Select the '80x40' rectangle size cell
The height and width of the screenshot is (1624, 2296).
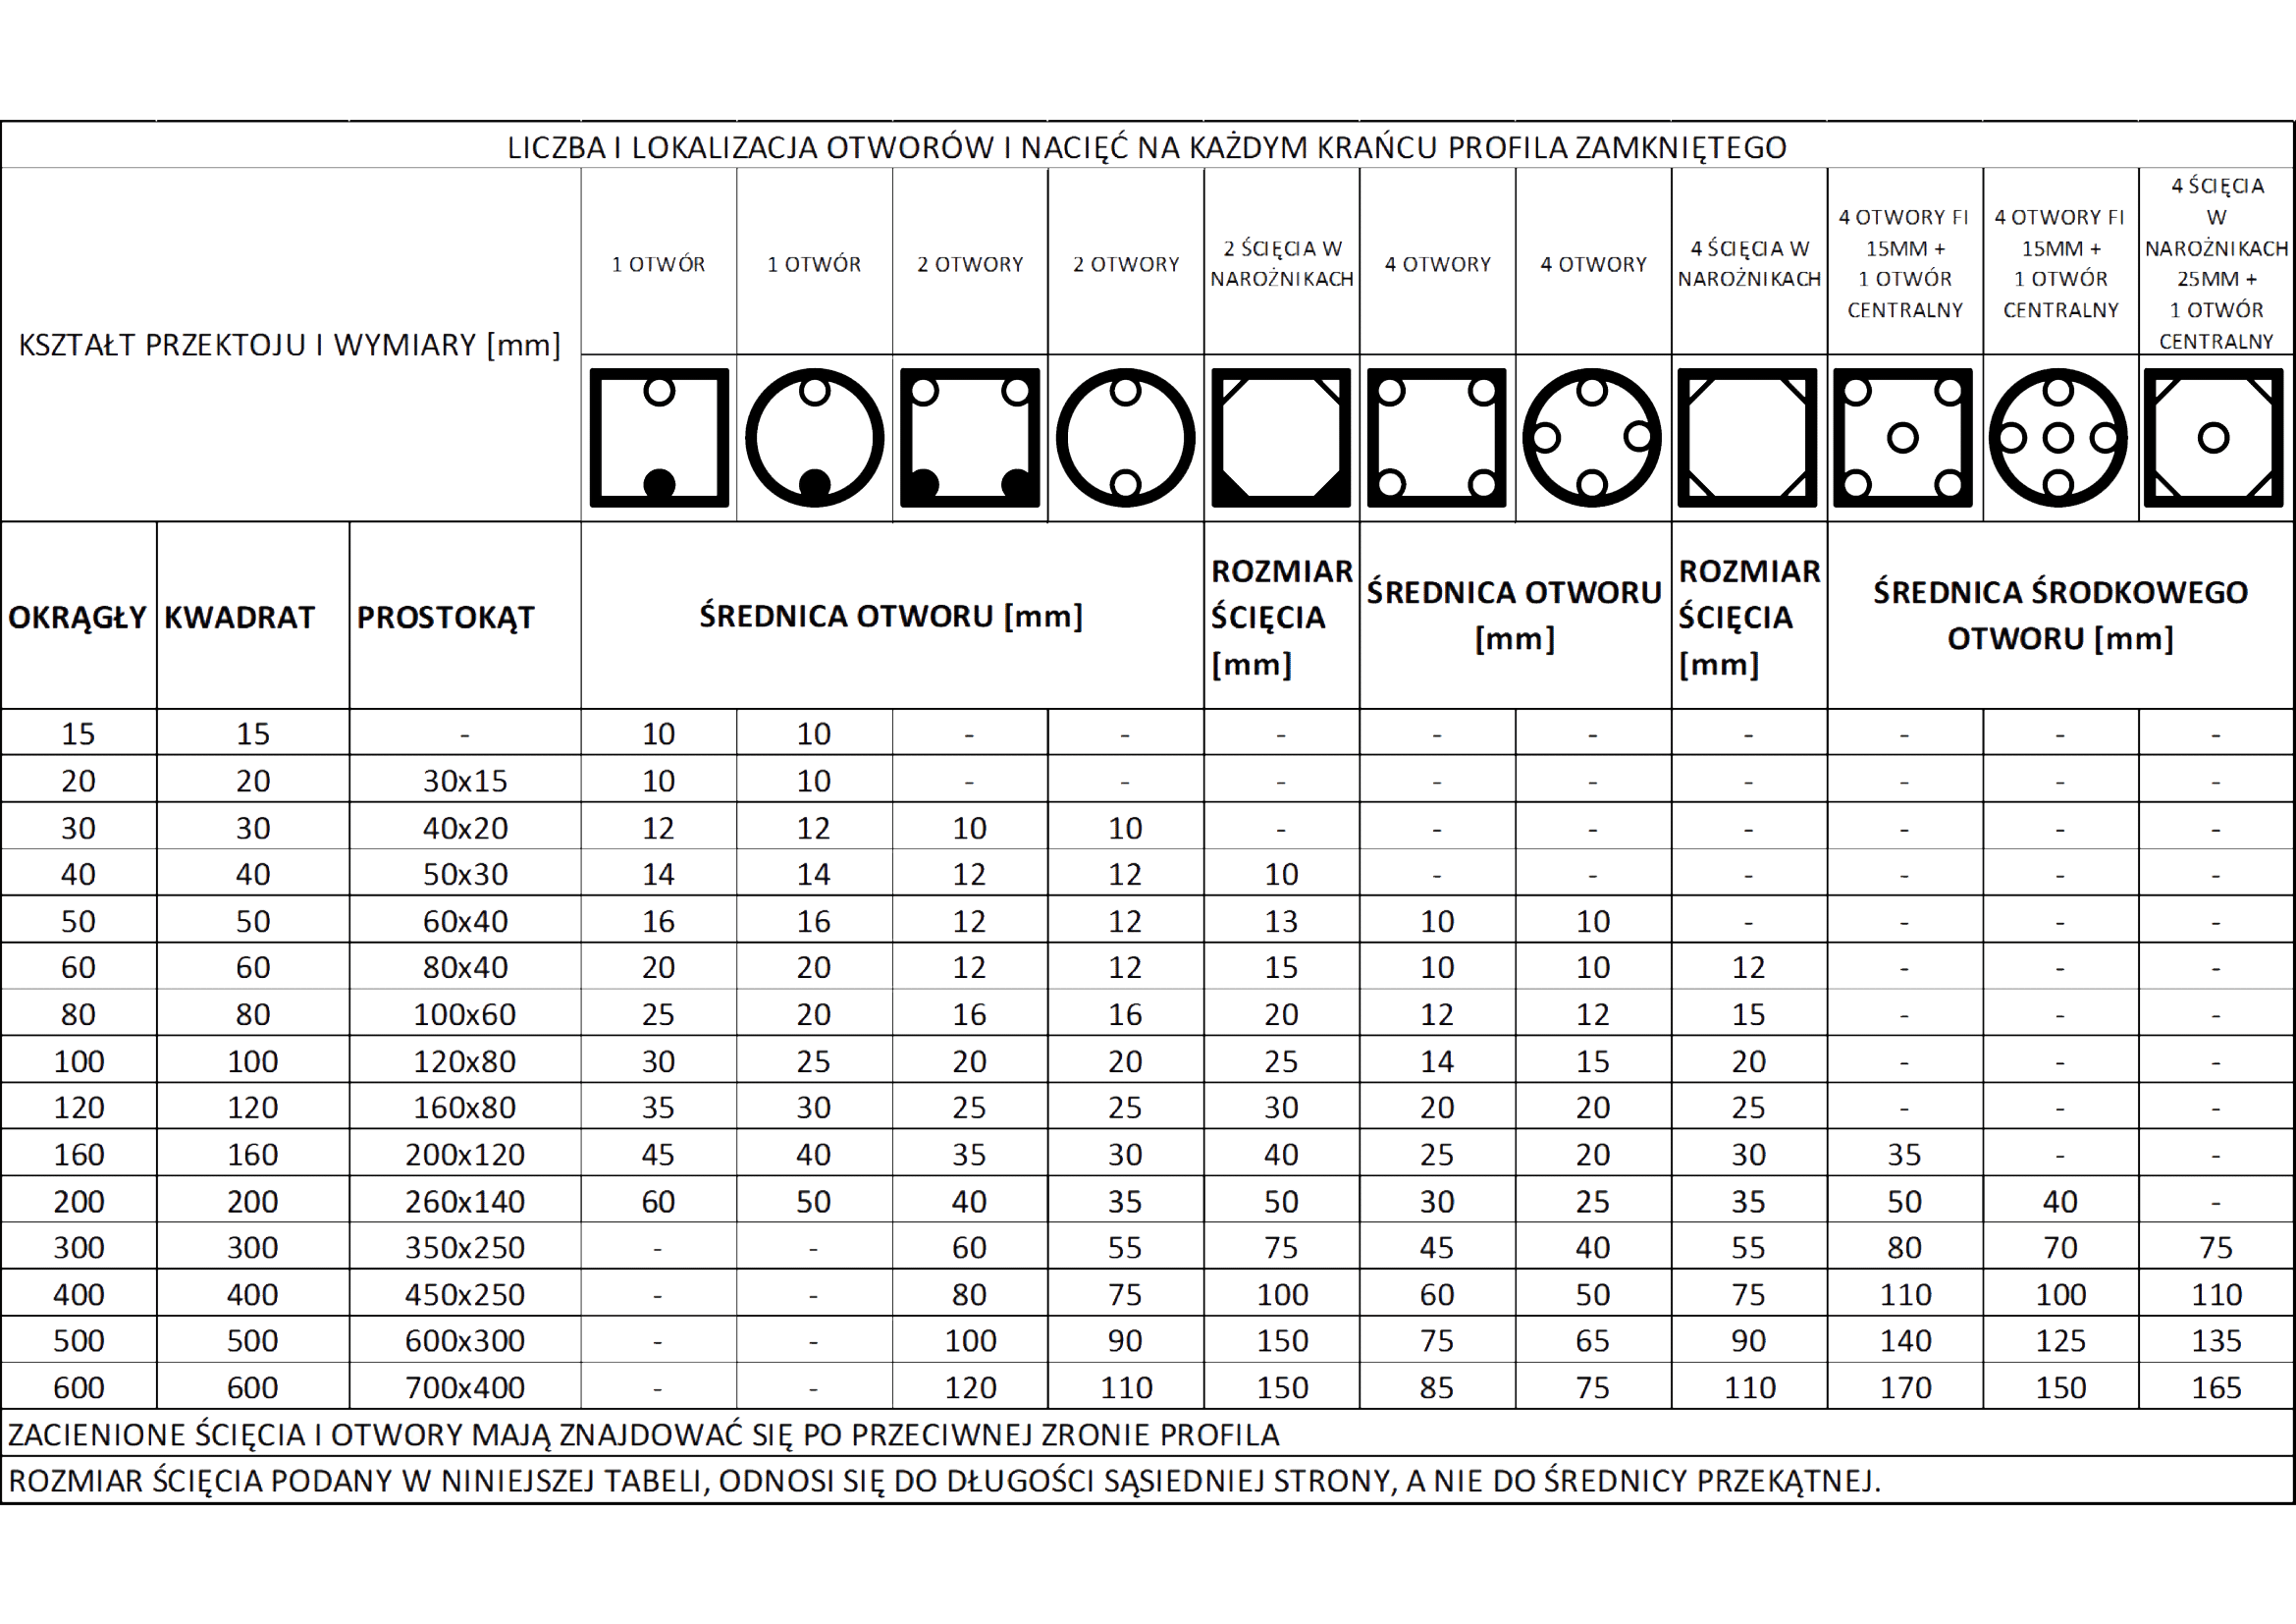coord(465,967)
